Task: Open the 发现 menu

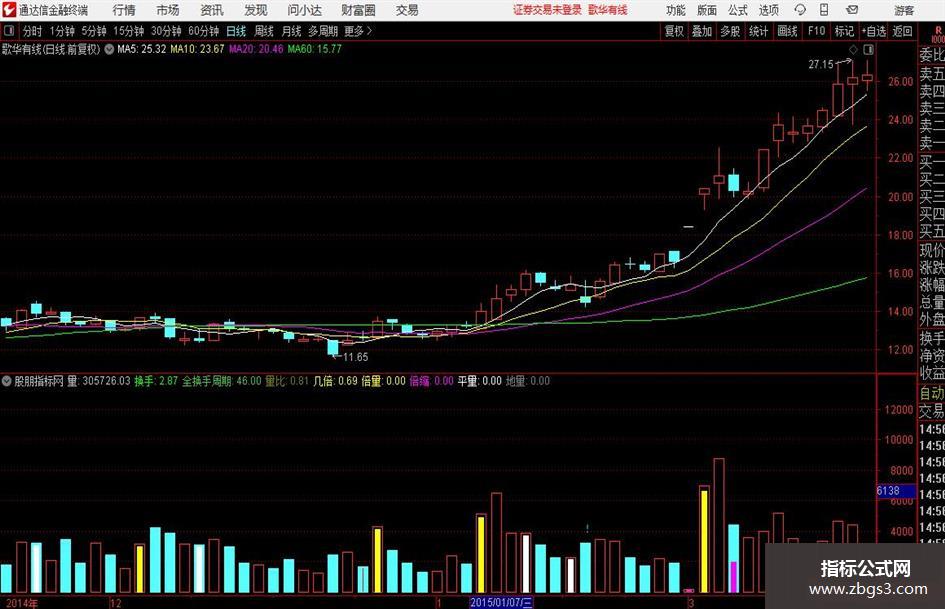Action: (256, 10)
